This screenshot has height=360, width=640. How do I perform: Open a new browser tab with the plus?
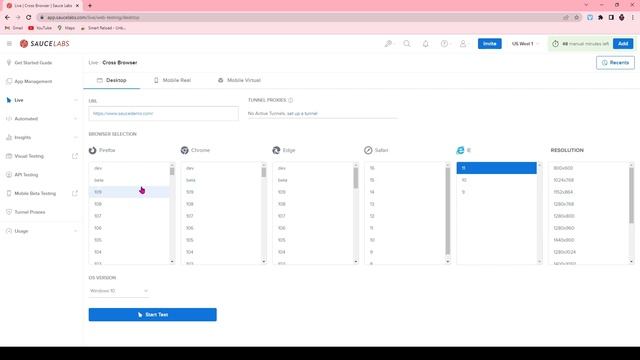coord(90,6)
